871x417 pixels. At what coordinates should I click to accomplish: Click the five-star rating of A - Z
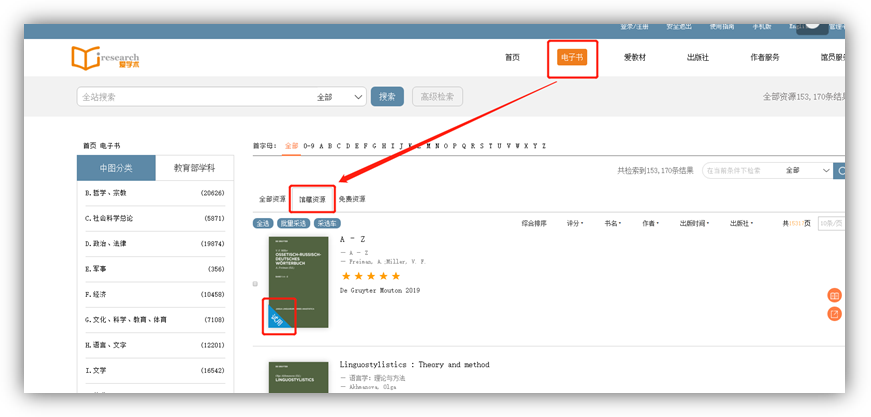pos(371,276)
